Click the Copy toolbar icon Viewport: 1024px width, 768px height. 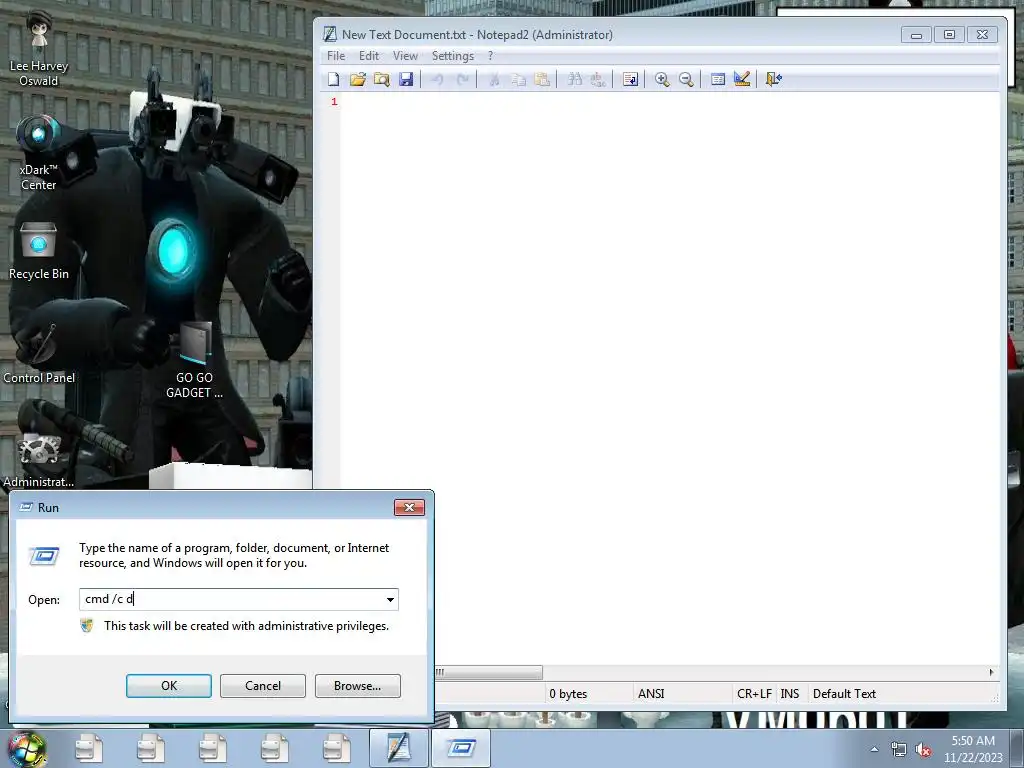(x=519, y=80)
